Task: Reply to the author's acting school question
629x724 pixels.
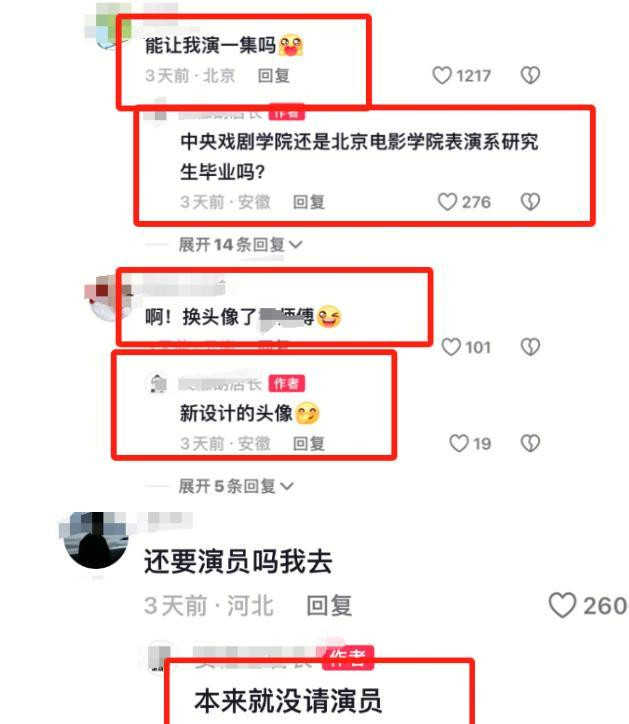Action: coord(309,202)
